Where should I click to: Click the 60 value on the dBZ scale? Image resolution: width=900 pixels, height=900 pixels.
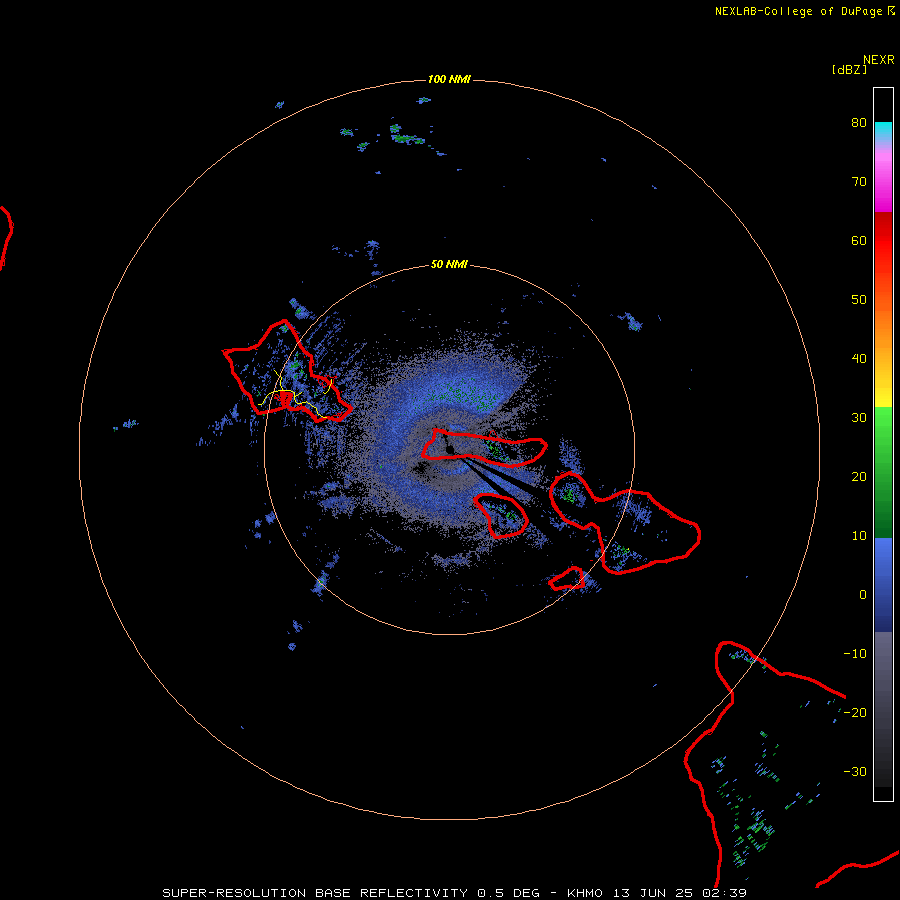[x=859, y=240]
